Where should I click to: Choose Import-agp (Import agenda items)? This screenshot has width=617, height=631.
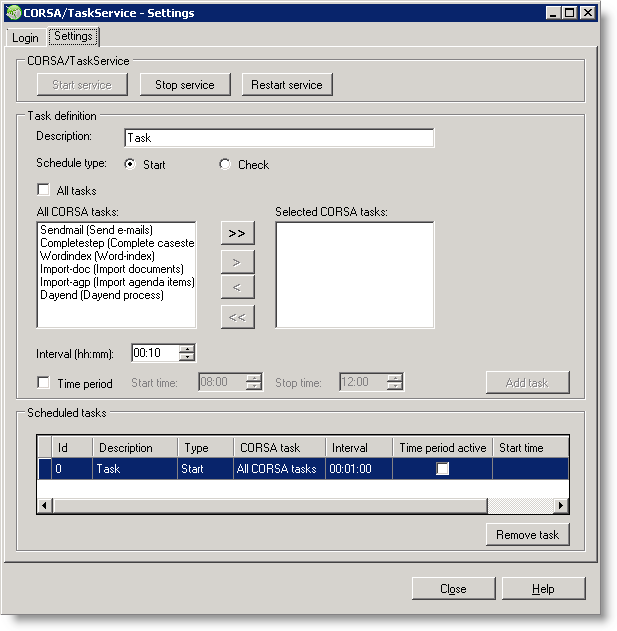click(117, 282)
